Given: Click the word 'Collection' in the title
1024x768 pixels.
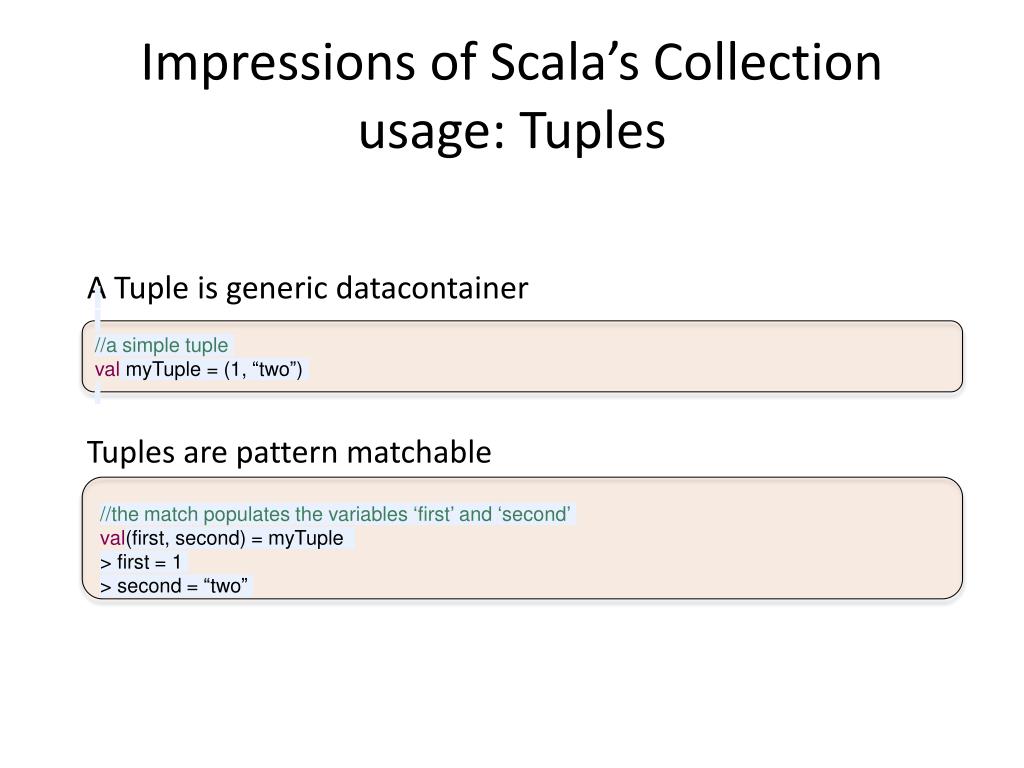Looking at the screenshot, I should (x=767, y=63).
